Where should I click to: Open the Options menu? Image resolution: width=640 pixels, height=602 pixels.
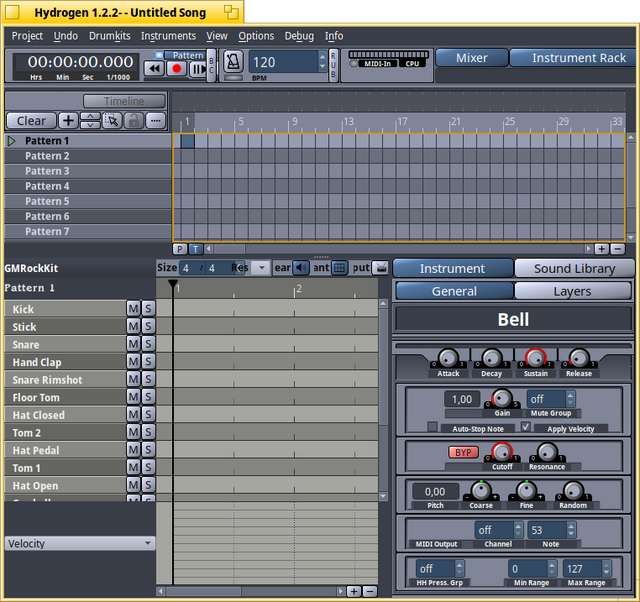point(256,36)
